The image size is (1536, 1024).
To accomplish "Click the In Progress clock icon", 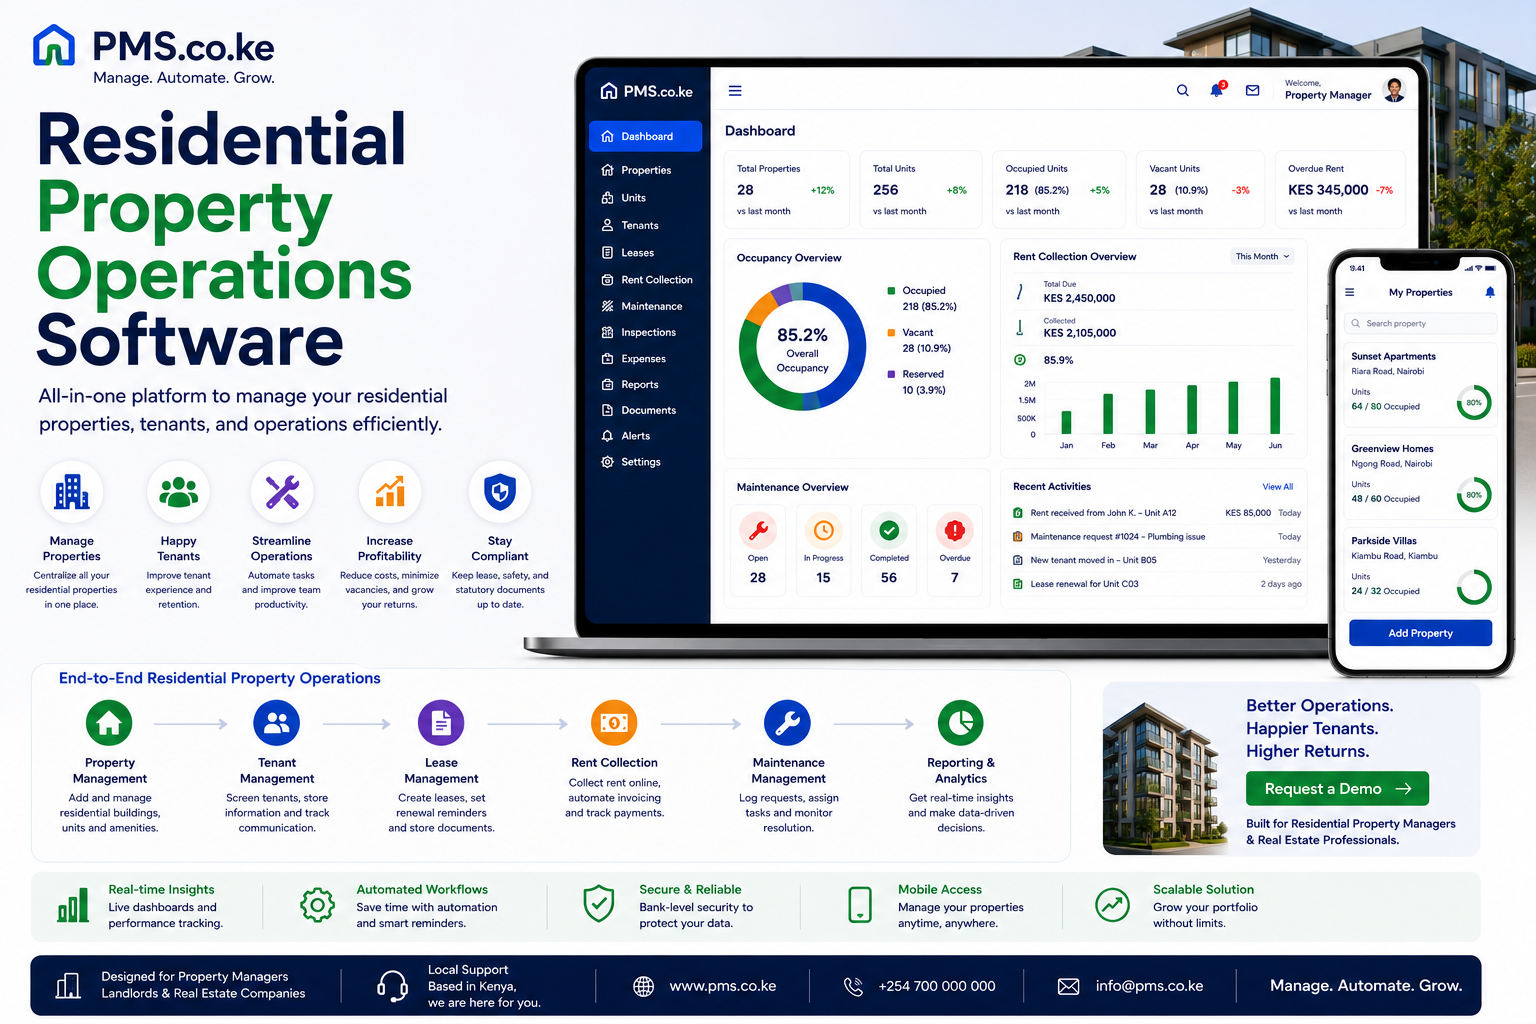I will coord(823,530).
